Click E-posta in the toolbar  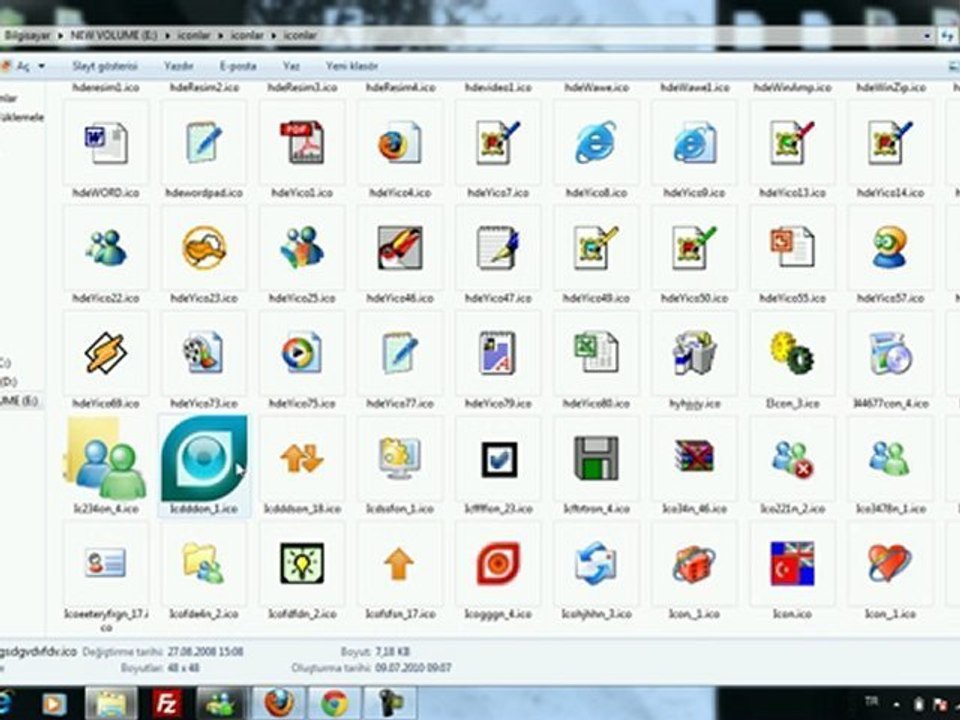tap(238, 66)
